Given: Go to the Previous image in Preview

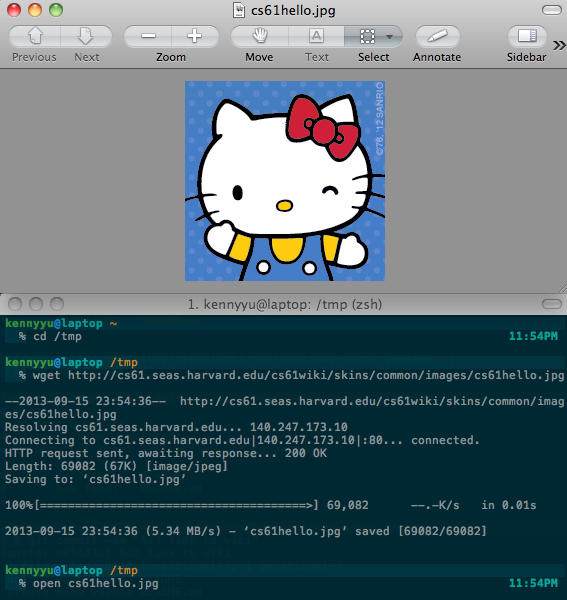Looking at the screenshot, I should tap(34, 36).
